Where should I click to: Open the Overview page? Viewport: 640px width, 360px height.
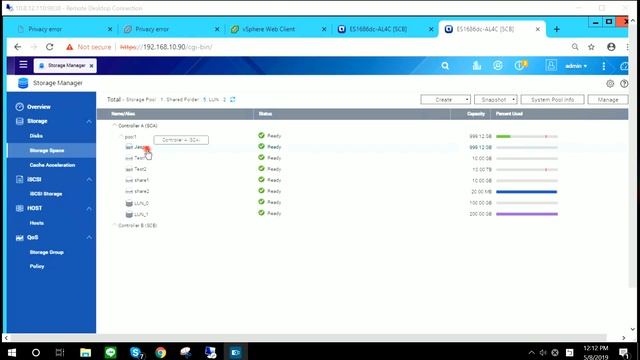(x=39, y=107)
